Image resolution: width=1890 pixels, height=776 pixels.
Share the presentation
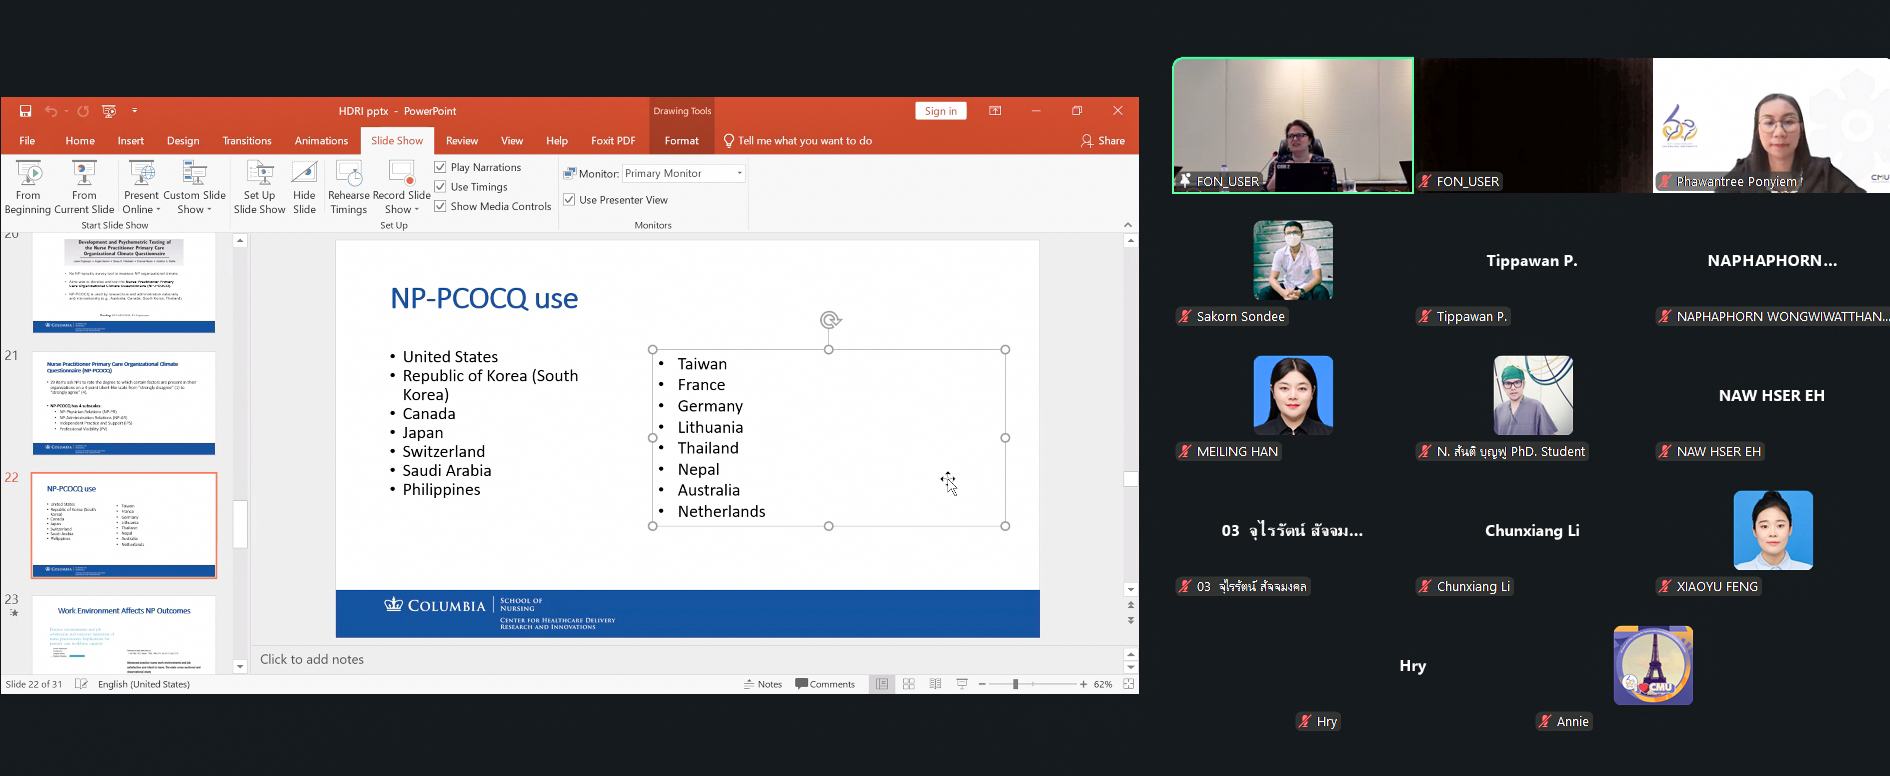[x=1103, y=141]
